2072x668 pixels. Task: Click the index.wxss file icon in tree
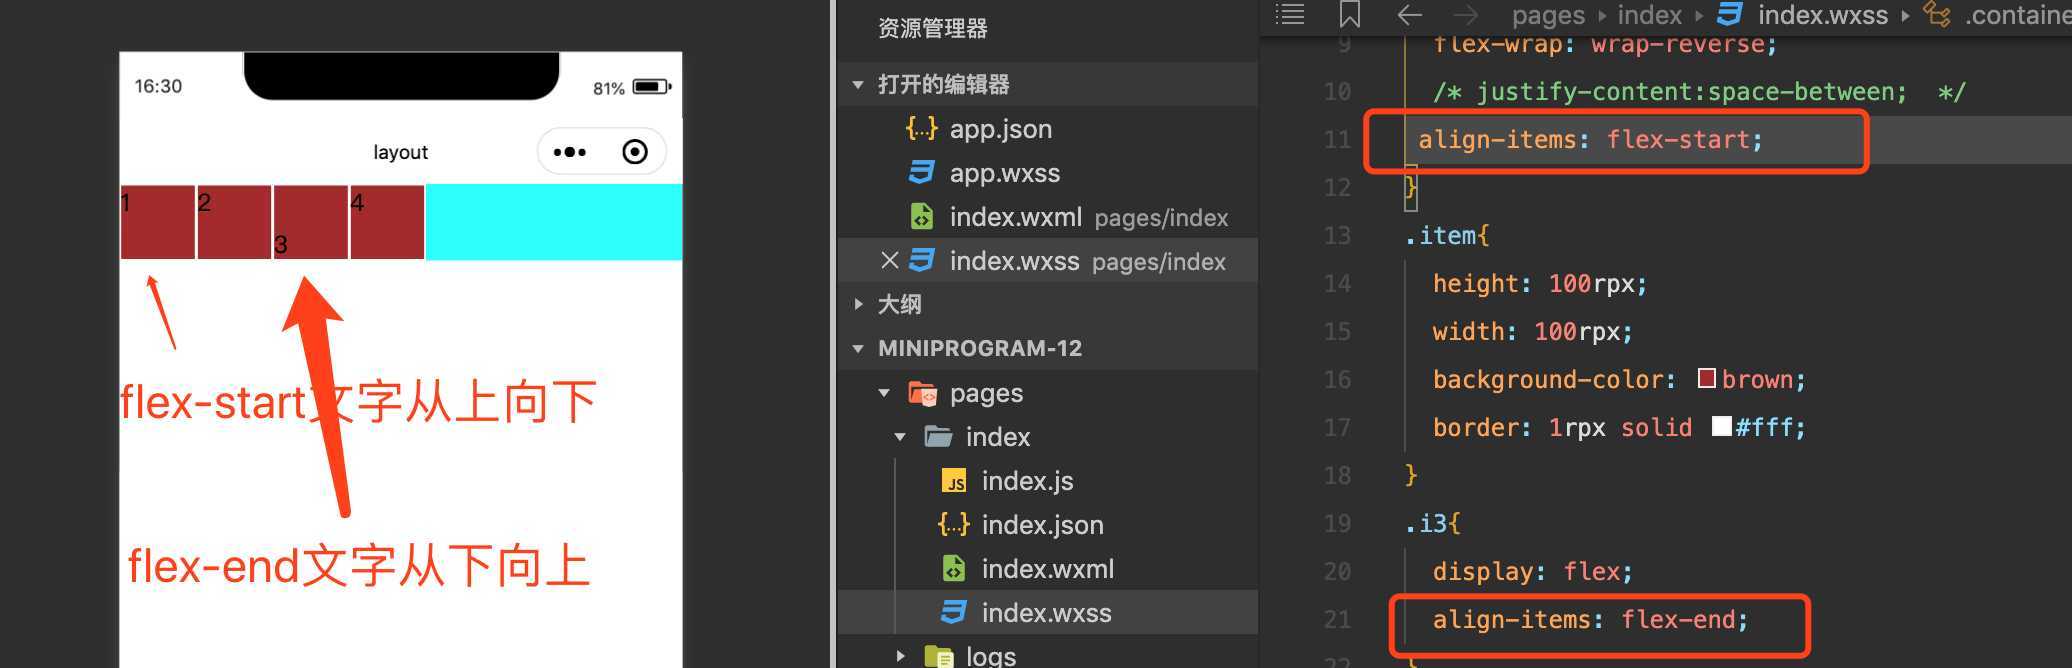point(954,612)
